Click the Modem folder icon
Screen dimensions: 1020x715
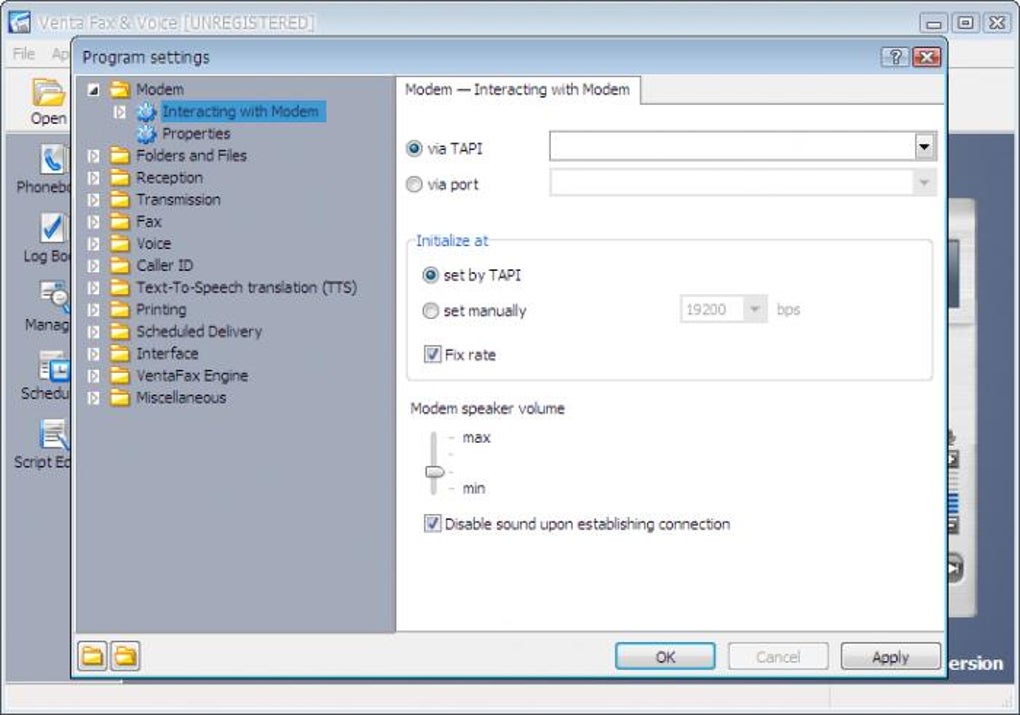120,89
